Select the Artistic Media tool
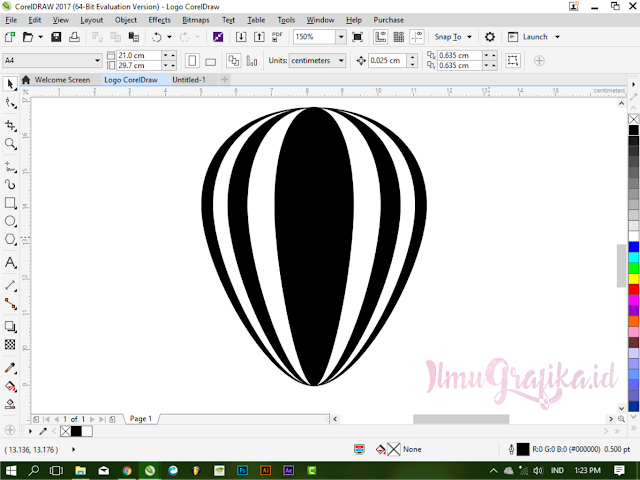Viewport: 640px width, 480px height. click(10, 185)
